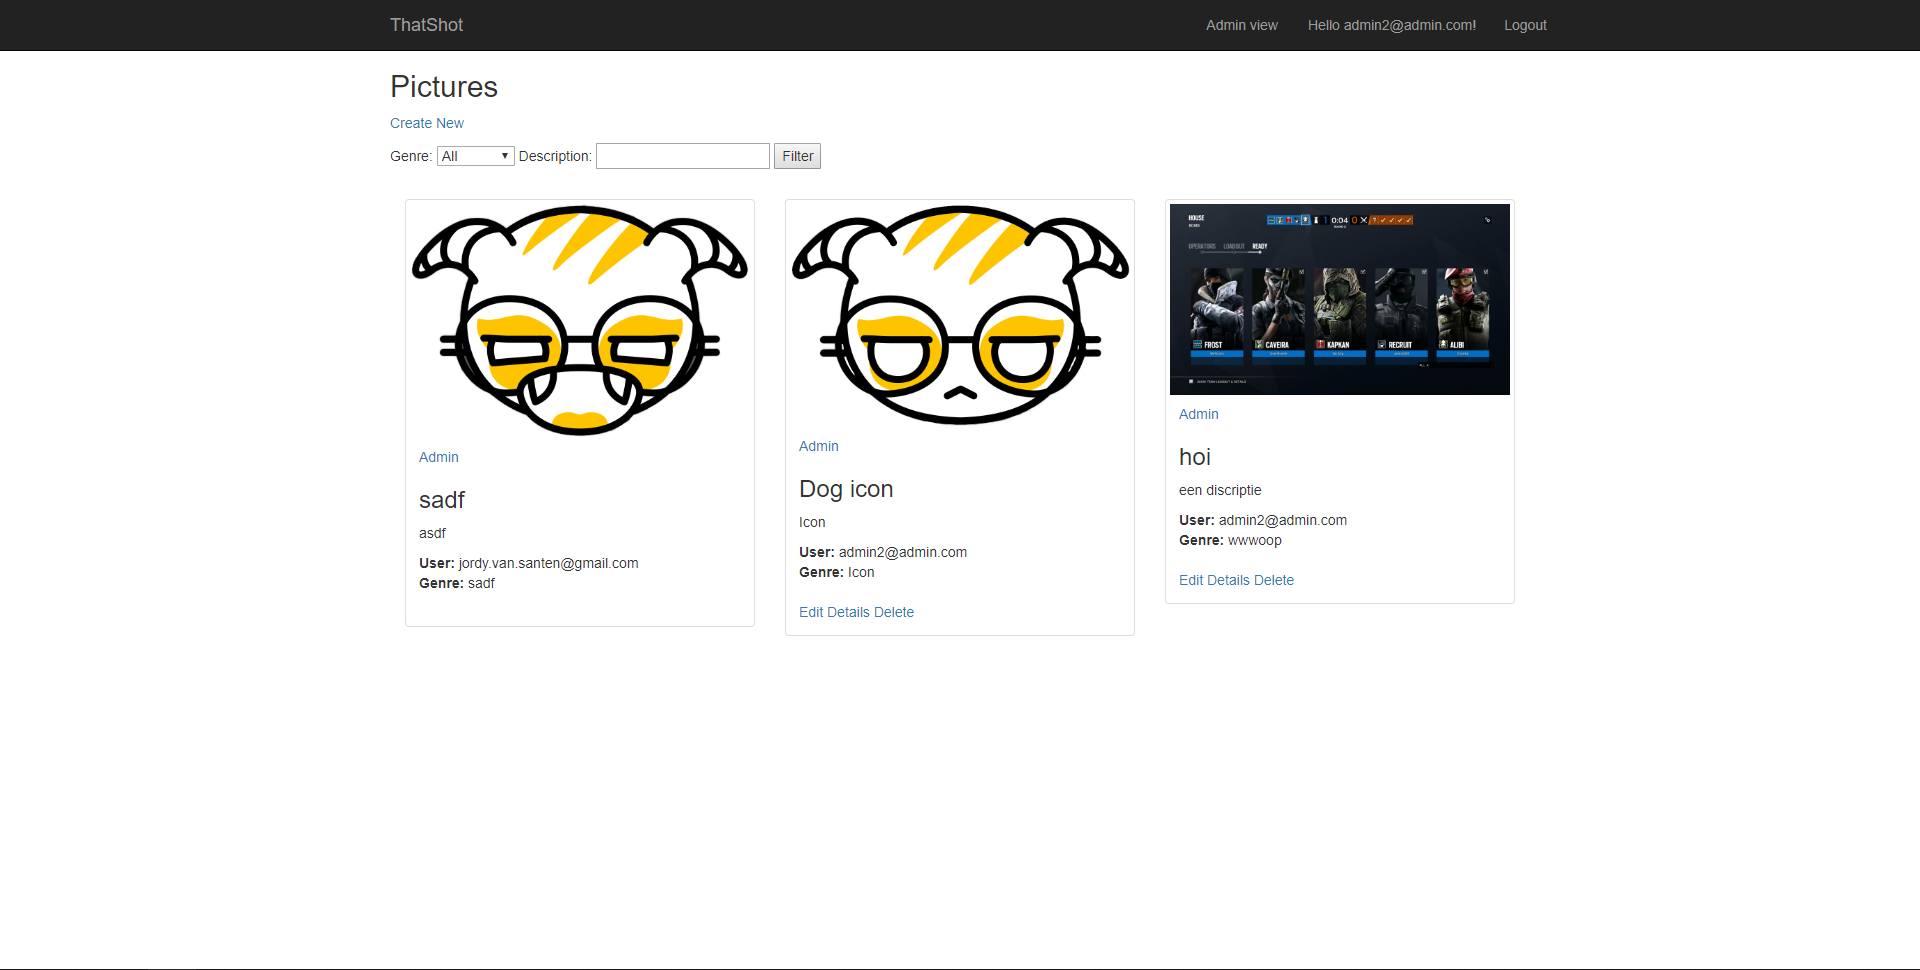The height and width of the screenshot is (970, 1920).
Task: Open Admin view in the navbar
Action: 1241,25
